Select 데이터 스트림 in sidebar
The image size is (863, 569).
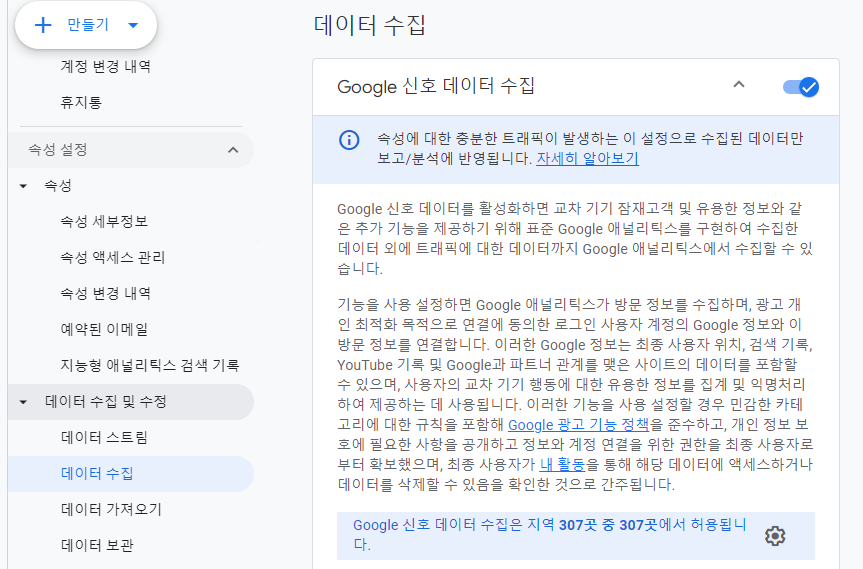point(104,437)
